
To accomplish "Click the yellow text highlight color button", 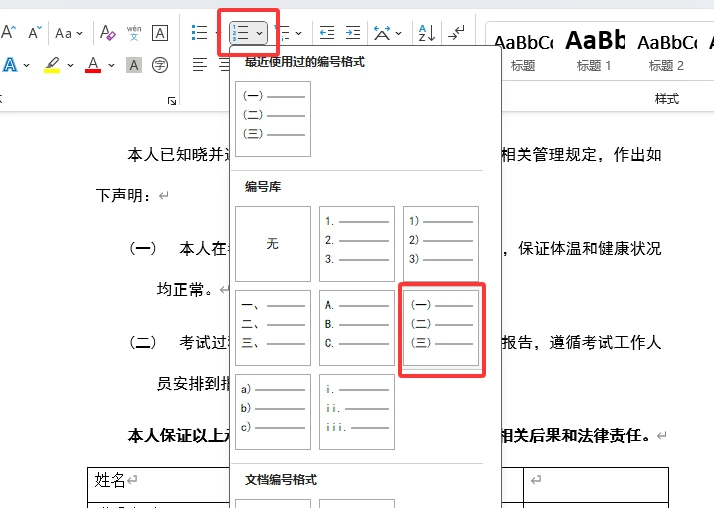I will tap(53, 65).
